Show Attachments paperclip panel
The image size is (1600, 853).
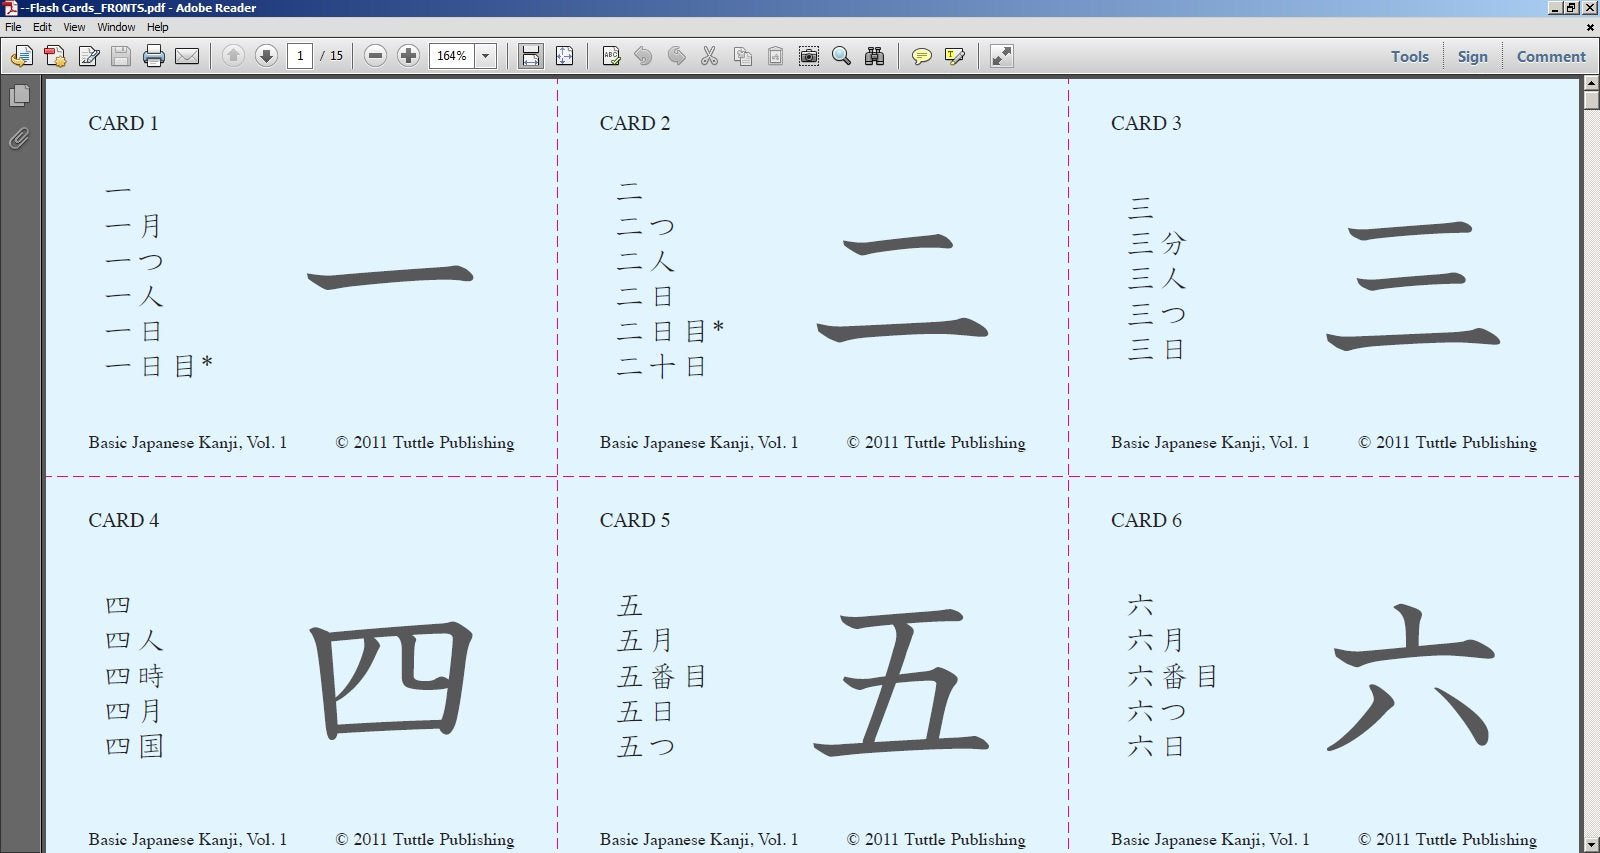pos(19,138)
